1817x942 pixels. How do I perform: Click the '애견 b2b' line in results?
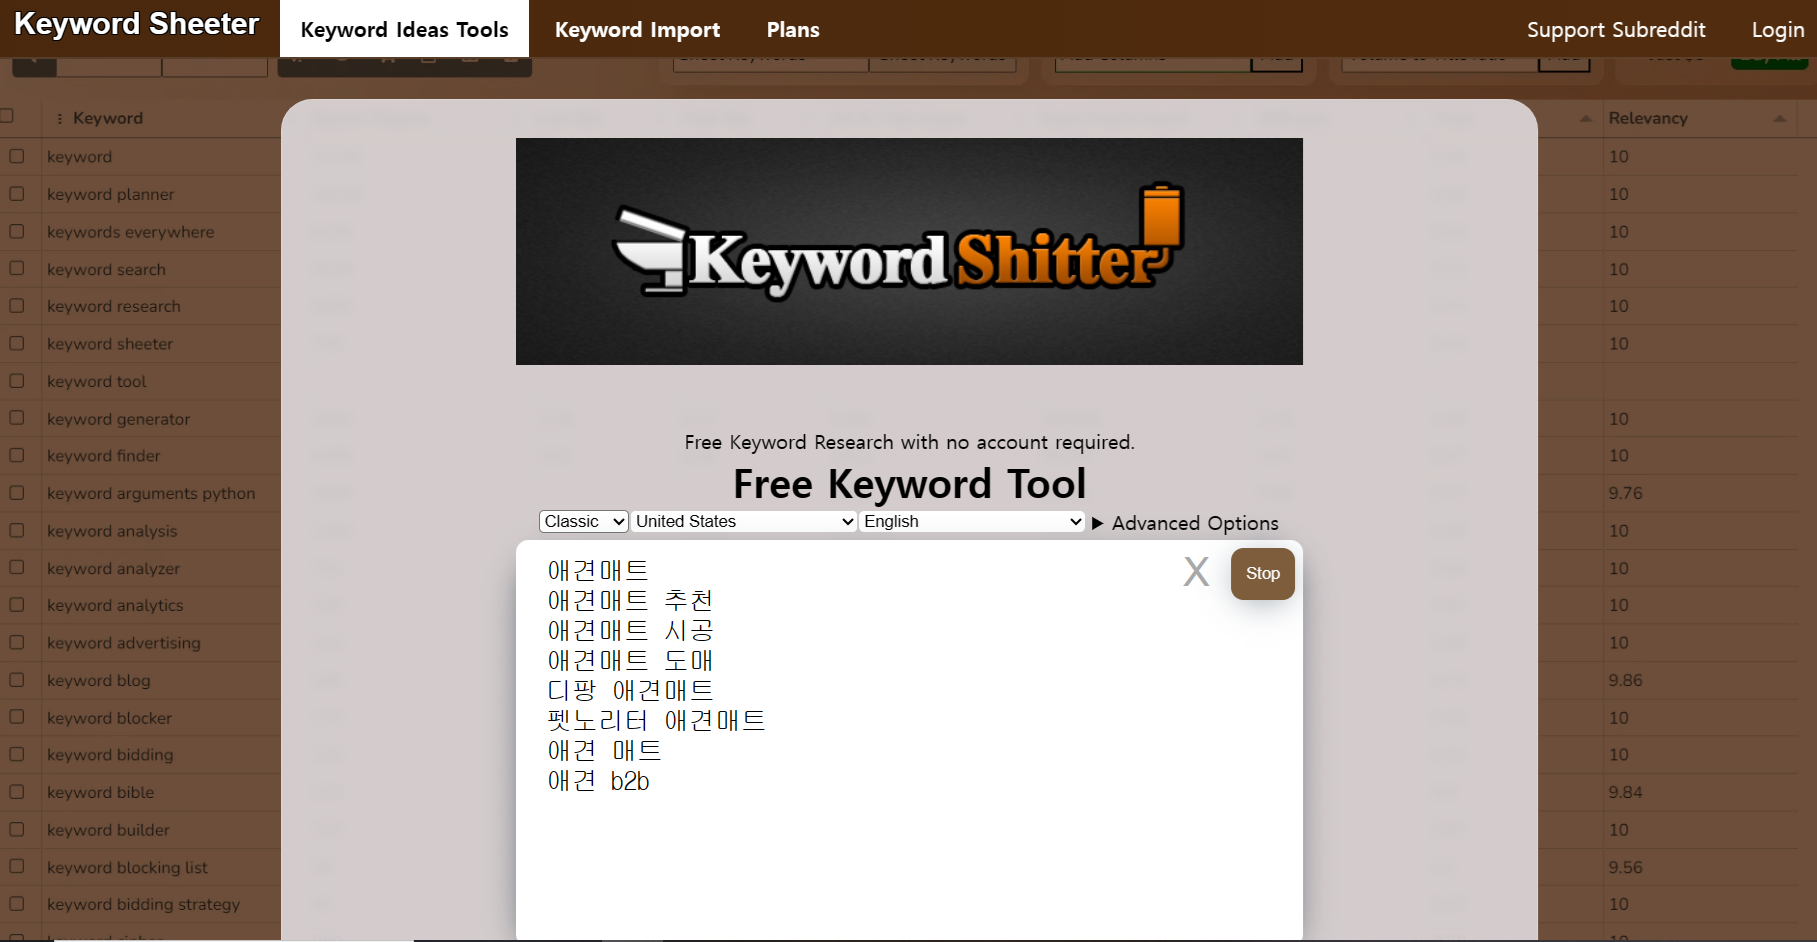click(x=598, y=781)
